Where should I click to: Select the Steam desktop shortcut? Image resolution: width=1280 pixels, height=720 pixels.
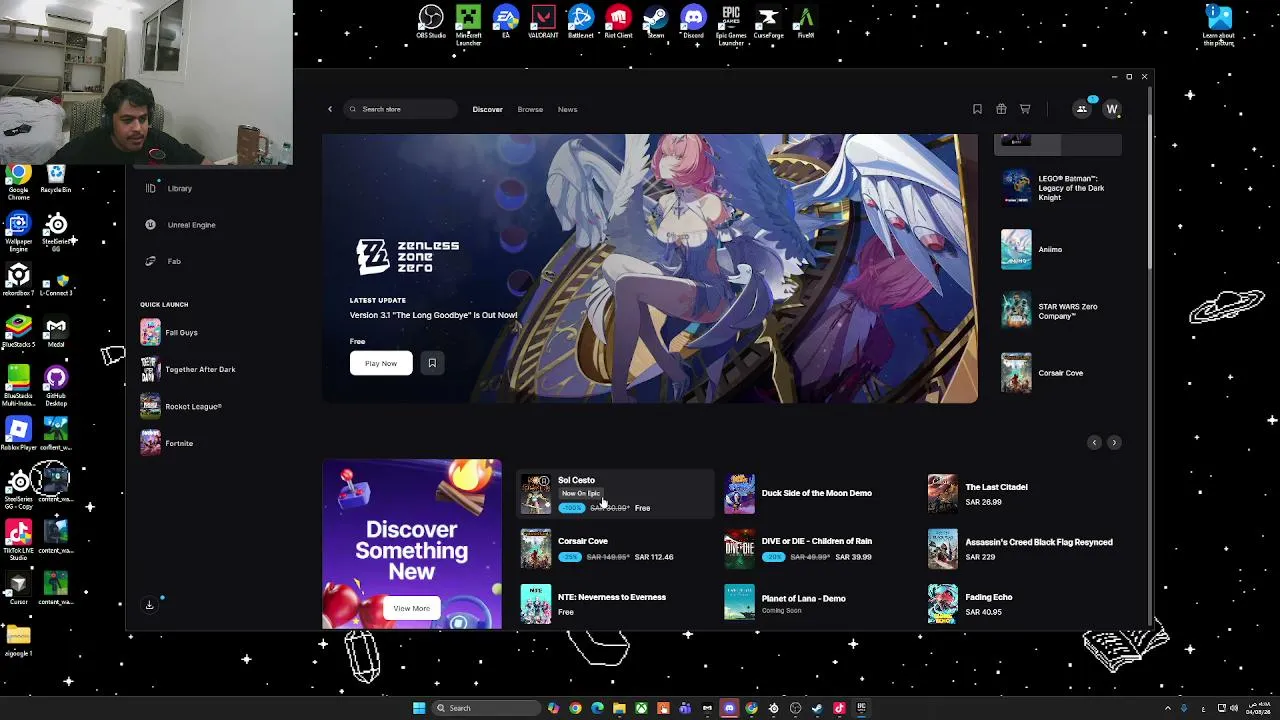[656, 22]
